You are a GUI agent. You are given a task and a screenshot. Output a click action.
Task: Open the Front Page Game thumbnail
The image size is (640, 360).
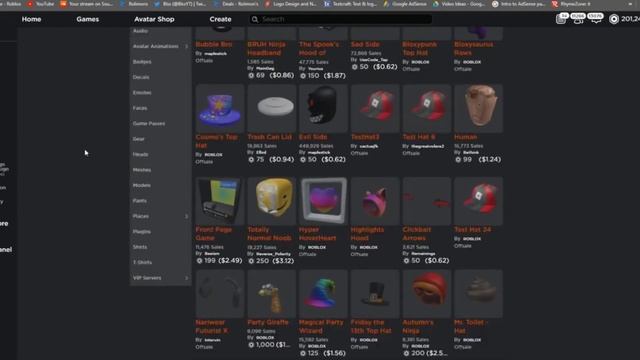coord(220,201)
